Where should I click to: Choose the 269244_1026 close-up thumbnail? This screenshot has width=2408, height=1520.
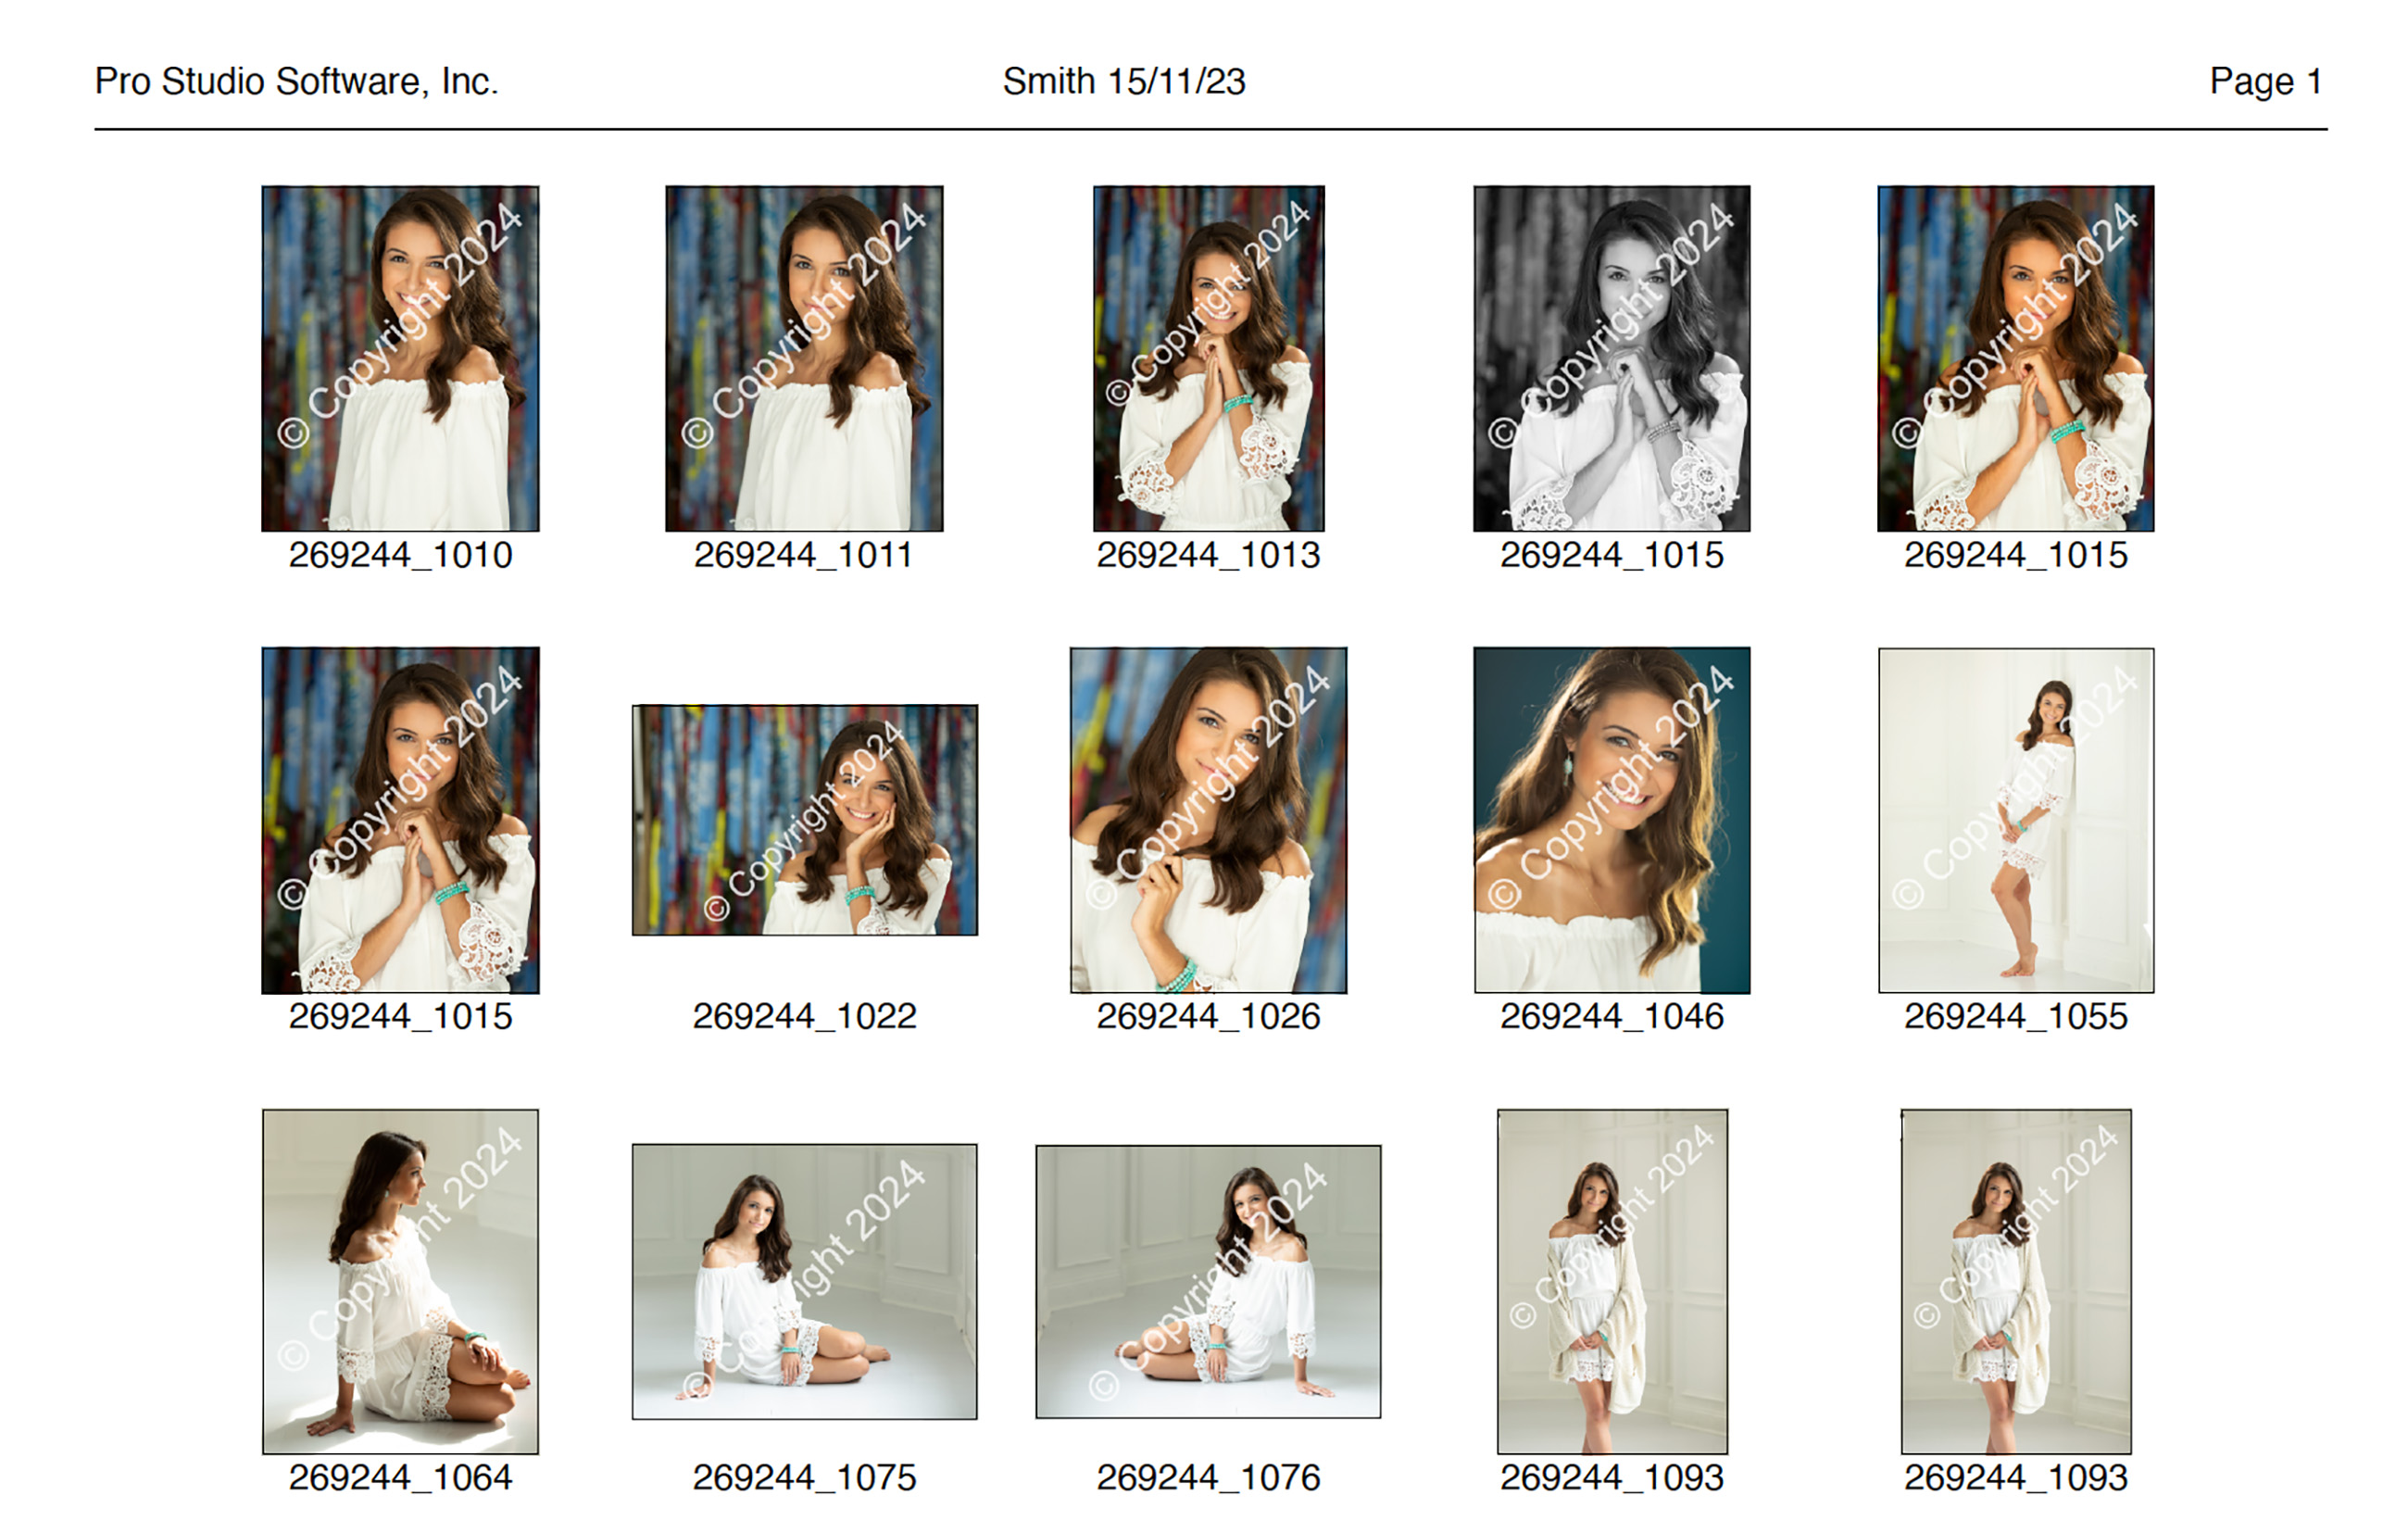click(x=1208, y=820)
